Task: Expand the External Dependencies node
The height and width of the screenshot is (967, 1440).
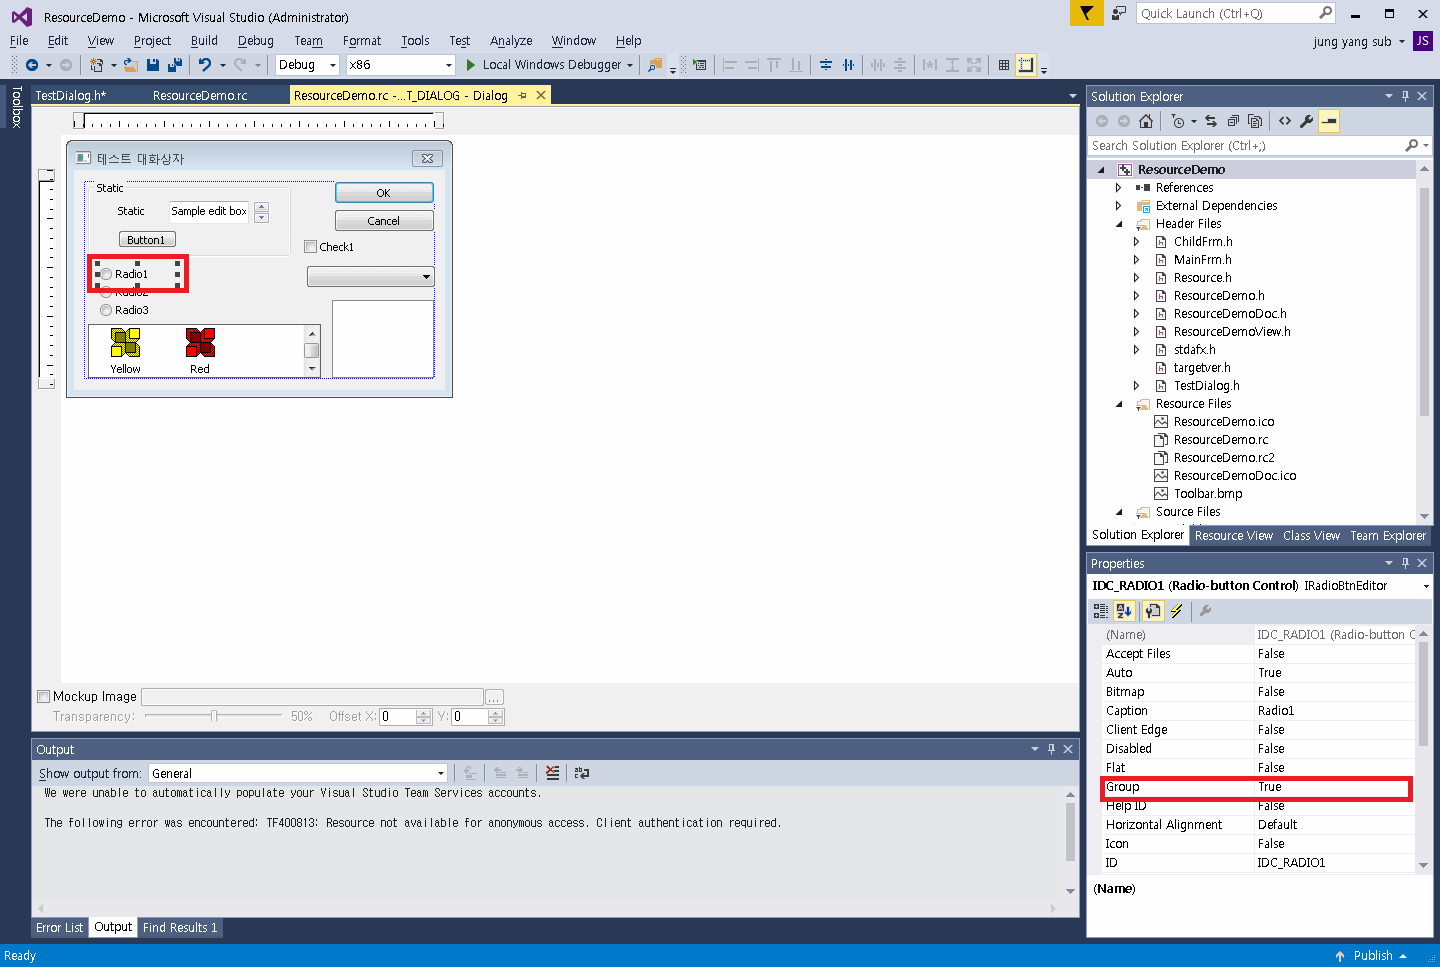Action: click(1119, 206)
